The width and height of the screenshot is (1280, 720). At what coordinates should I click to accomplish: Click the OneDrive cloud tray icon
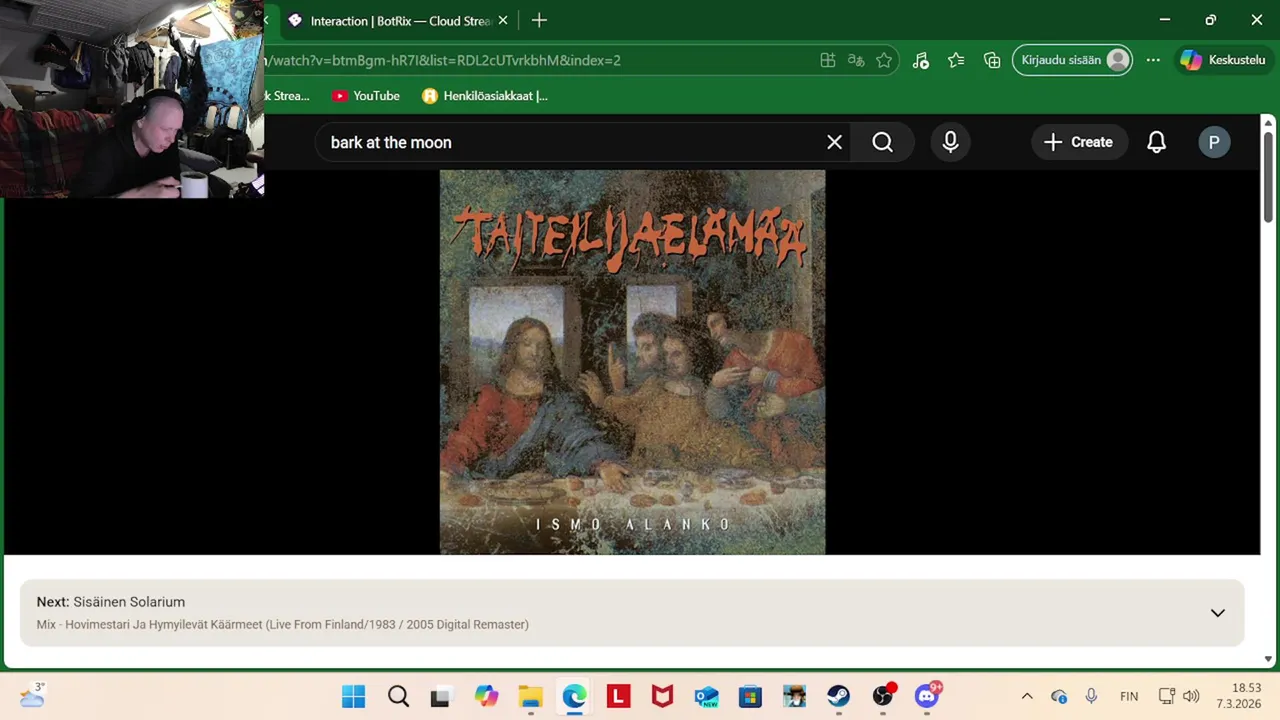[x=1059, y=696]
